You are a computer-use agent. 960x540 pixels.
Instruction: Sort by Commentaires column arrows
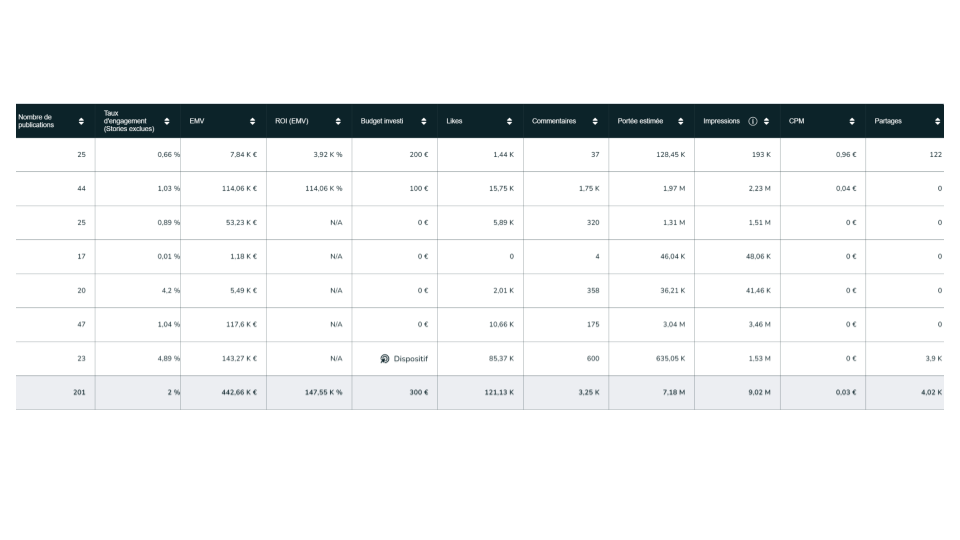[x=595, y=121]
